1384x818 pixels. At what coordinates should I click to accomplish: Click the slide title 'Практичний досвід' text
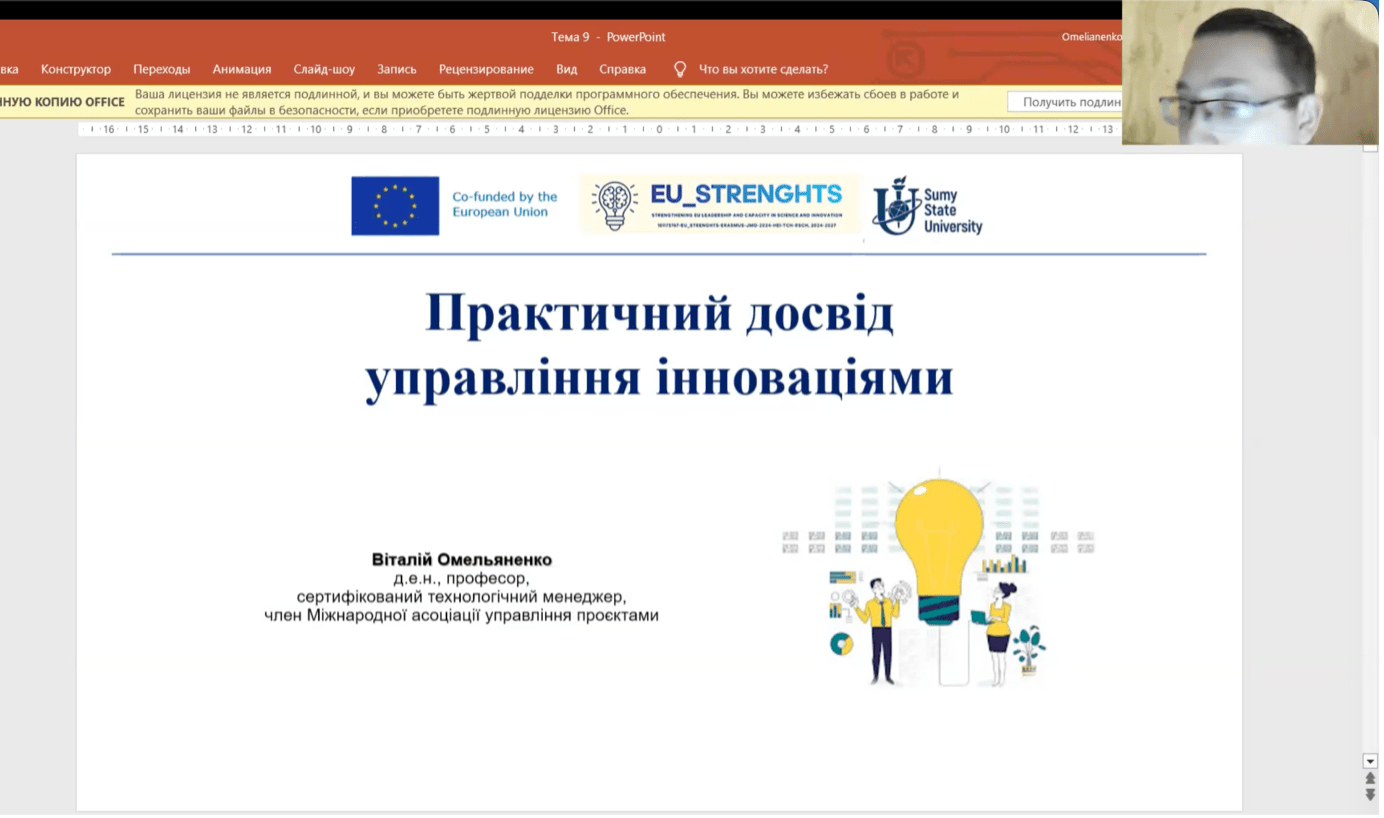pos(659,313)
